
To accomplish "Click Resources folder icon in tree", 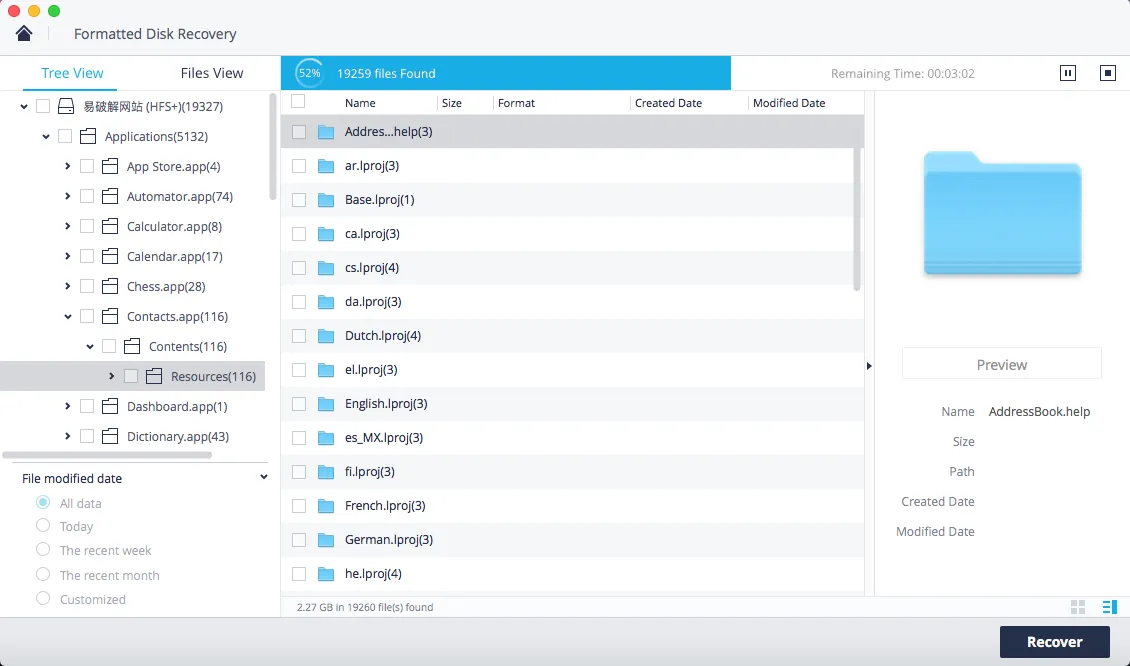I will [154, 376].
